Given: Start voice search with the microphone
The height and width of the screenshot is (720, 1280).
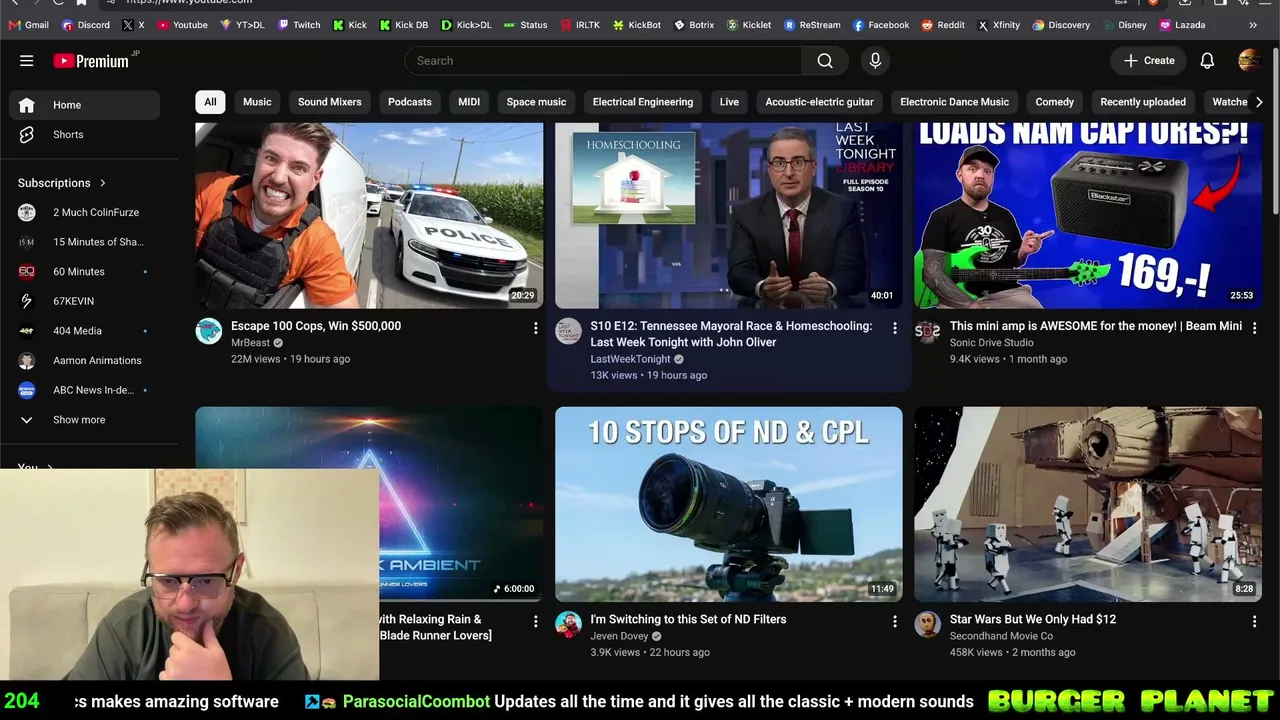Looking at the screenshot, I should tap(875, 61).
